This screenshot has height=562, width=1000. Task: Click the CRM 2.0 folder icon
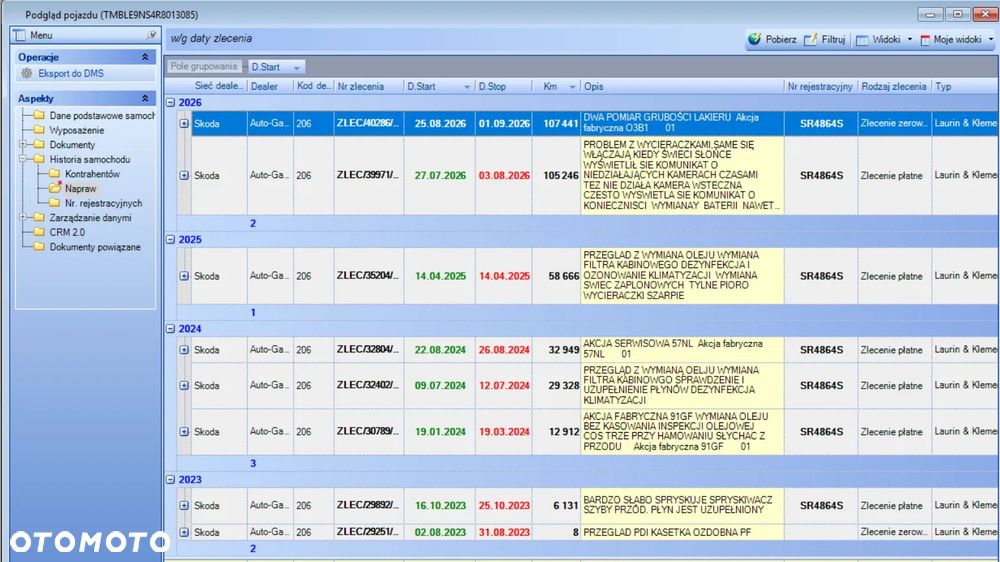point(39,232)
